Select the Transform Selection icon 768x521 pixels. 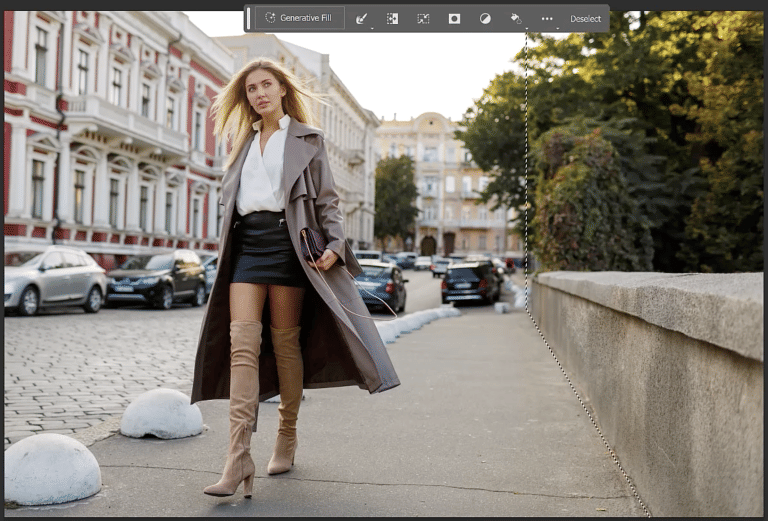[423, 18]
